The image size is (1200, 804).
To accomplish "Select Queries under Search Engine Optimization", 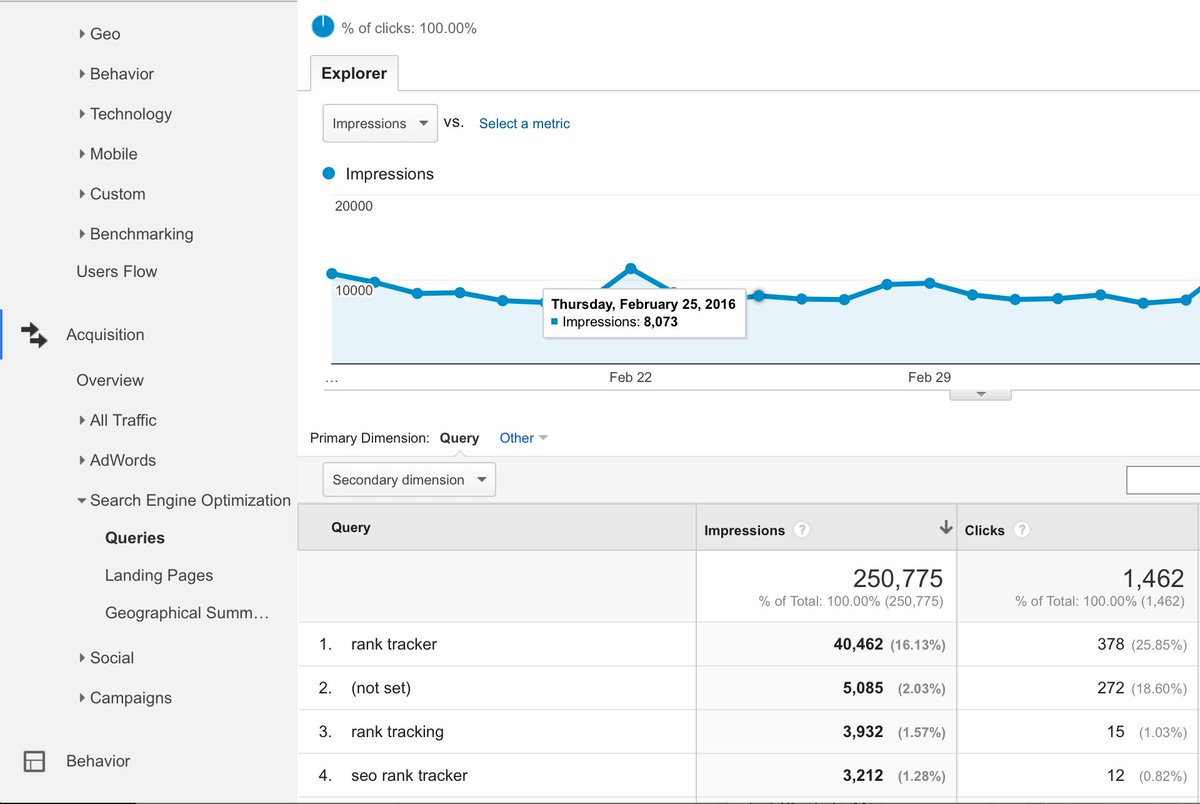I will click(134, 538).
